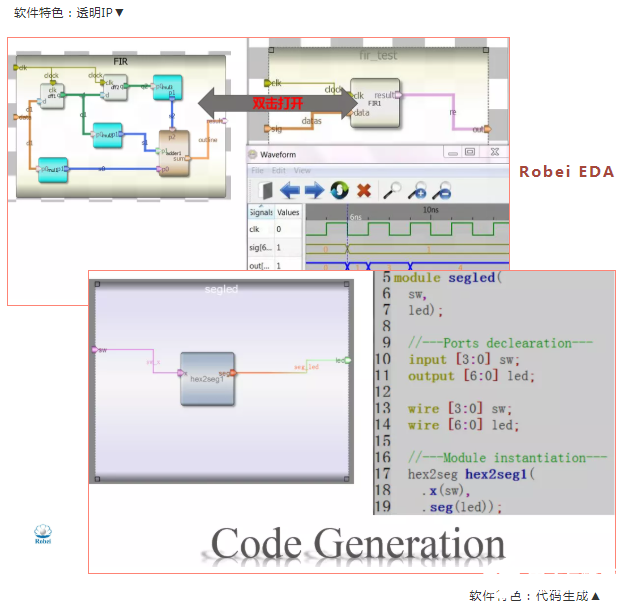
Task: Click the Signals column header
Action: (x=261, y=212)
